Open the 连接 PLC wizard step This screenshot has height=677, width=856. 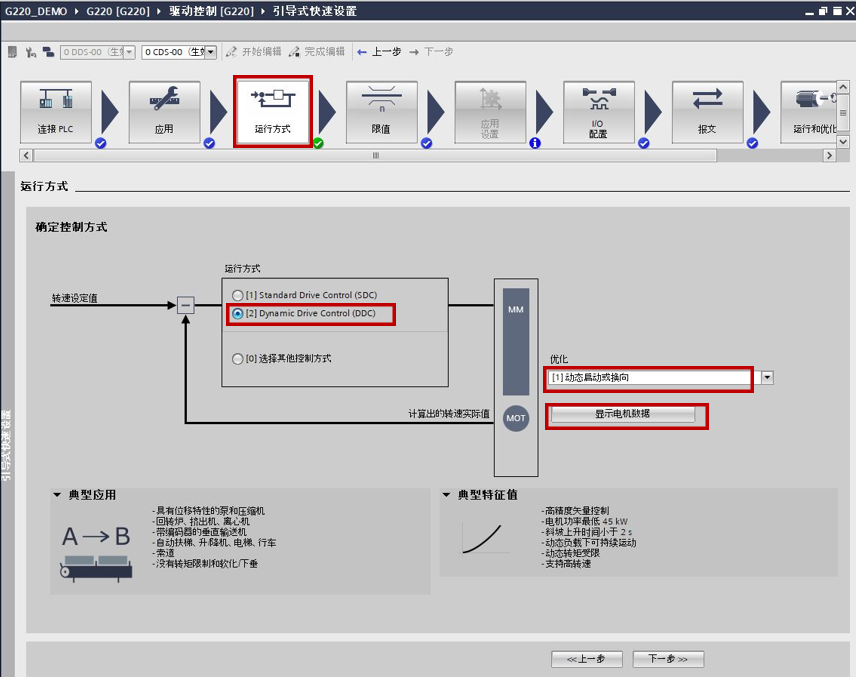pos(56,111)
